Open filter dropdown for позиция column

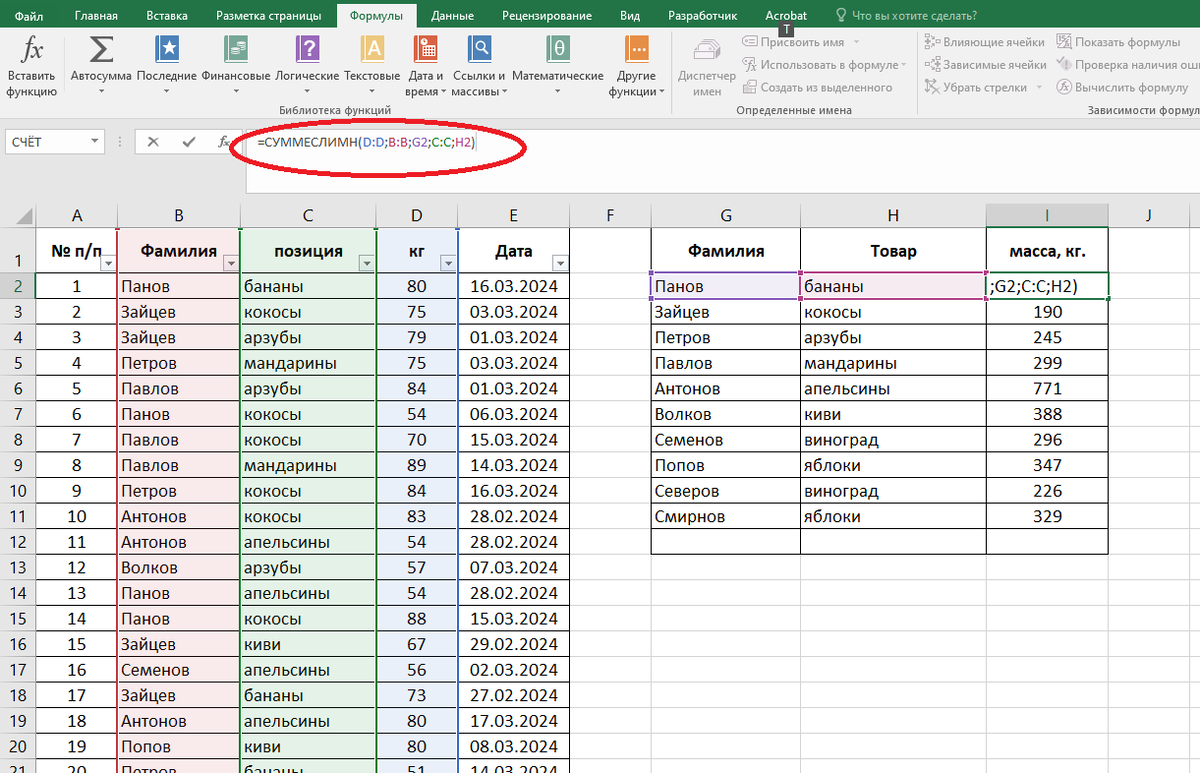[366, 263]
